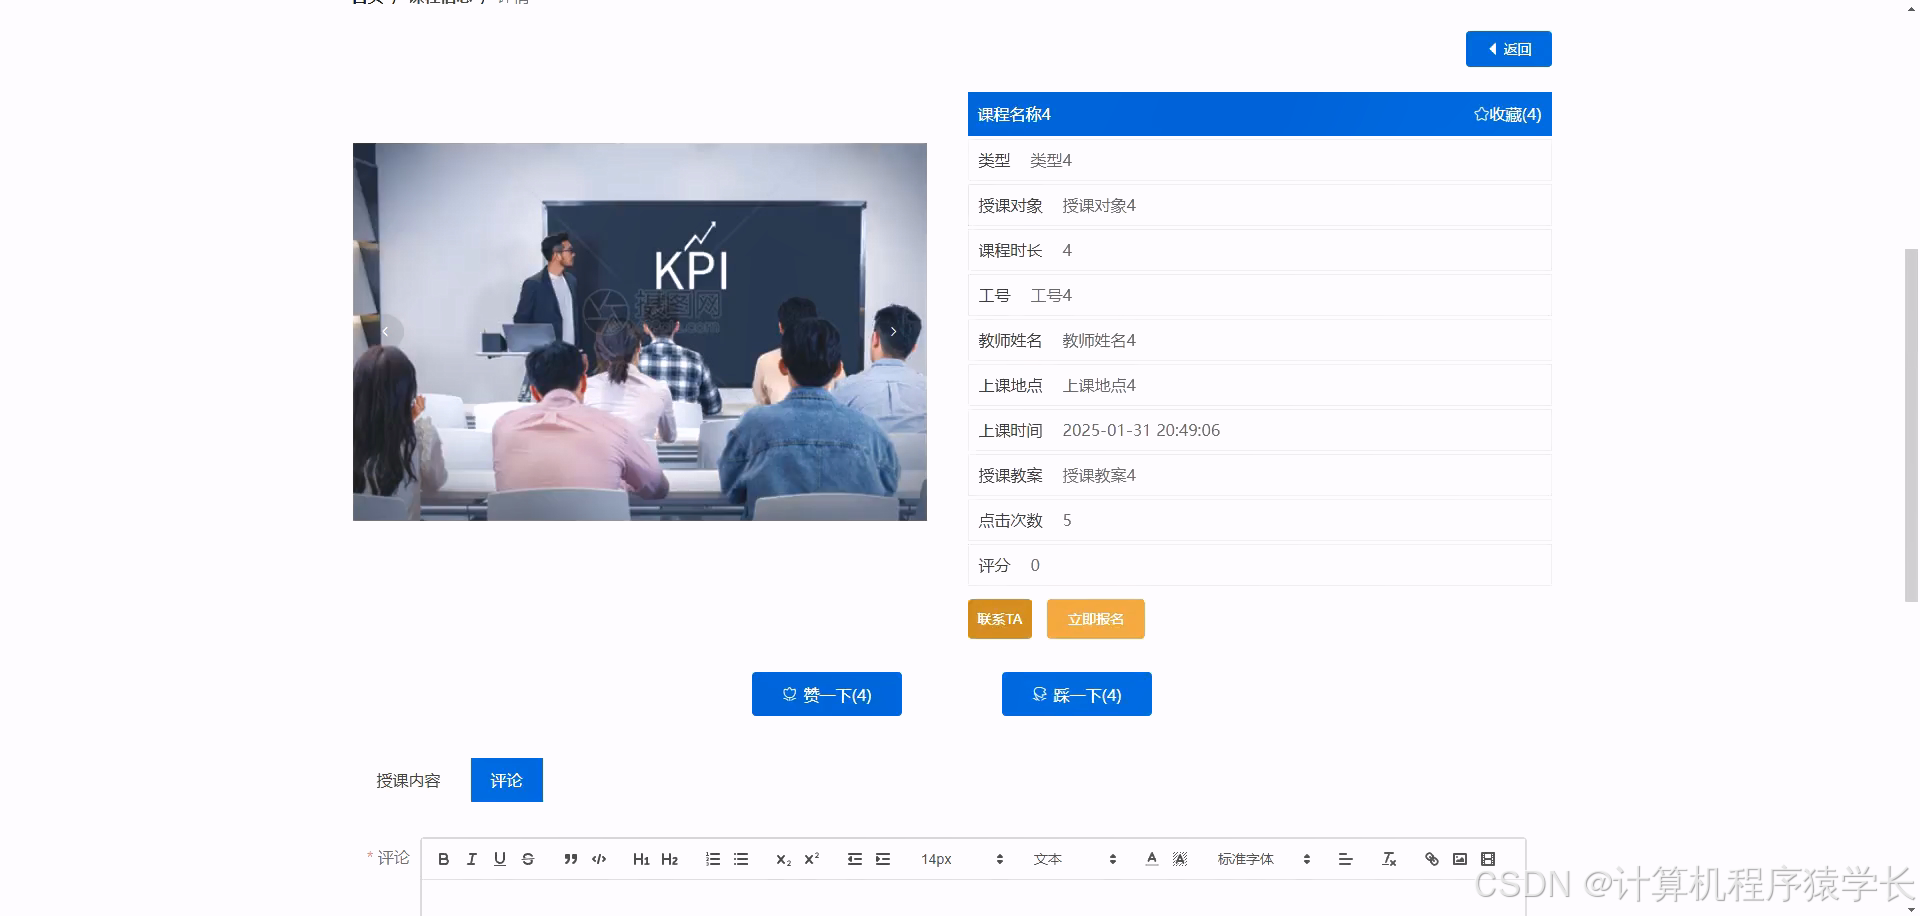Apply Heading 1 (H1) style
Image resolution: width=1920 pixels, height=916 pixels.
pyautogui.click(x=641, y=859)
